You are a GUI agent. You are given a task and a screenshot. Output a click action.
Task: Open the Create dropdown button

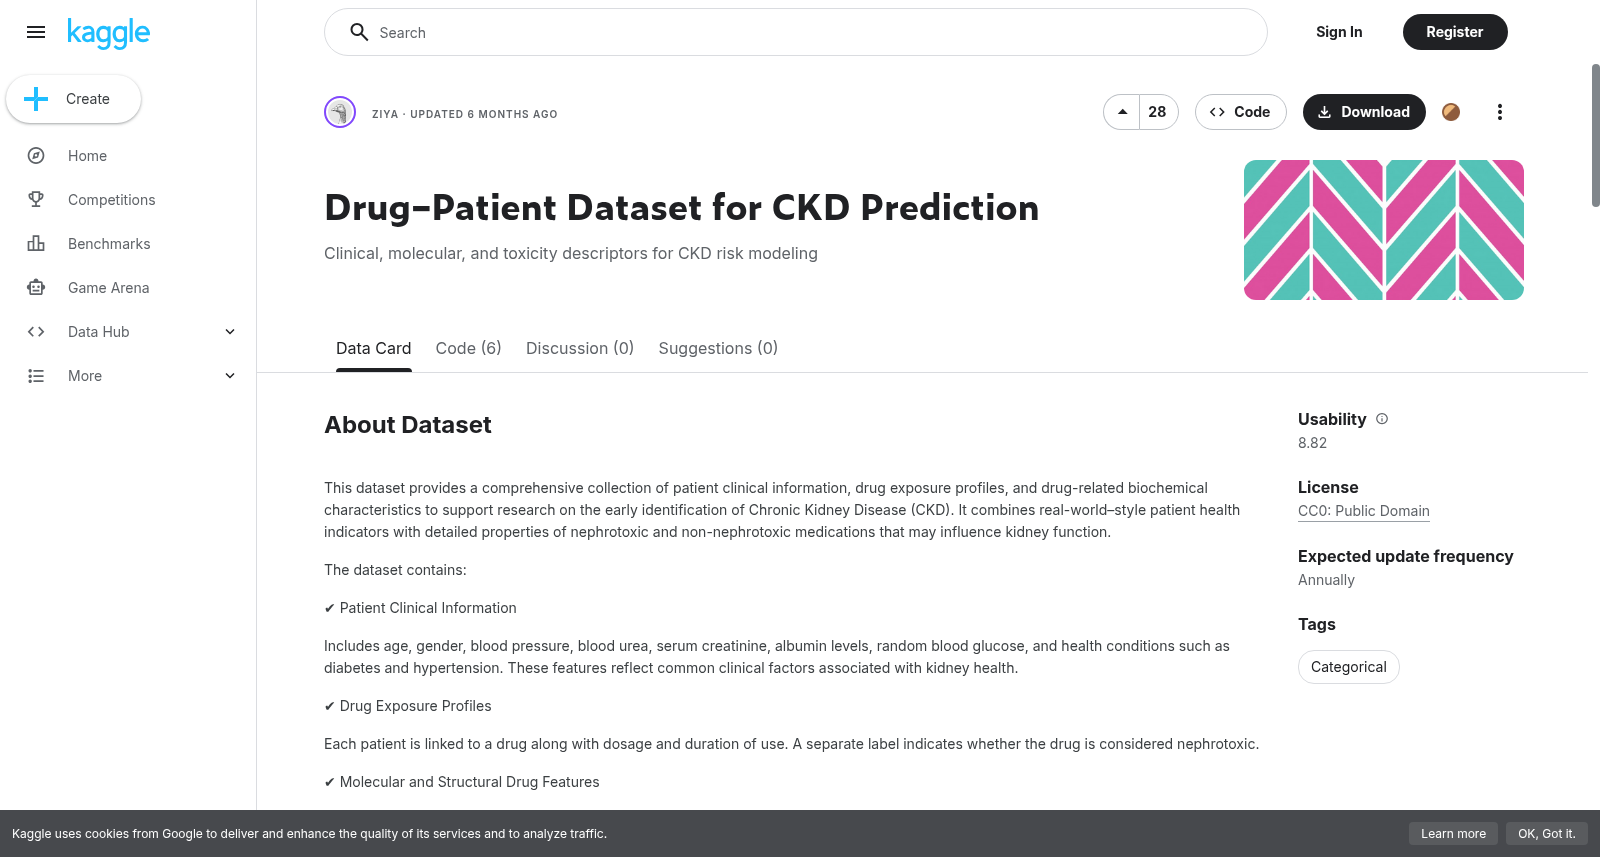(x=73, y=99)
